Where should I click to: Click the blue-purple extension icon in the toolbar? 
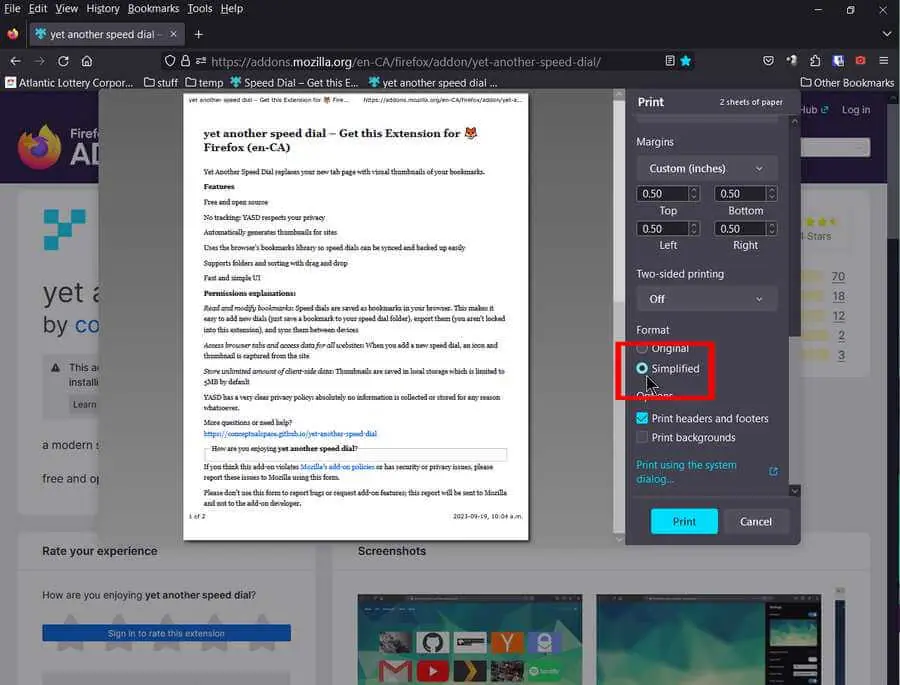pyautogui.click(x=838, y=61)
